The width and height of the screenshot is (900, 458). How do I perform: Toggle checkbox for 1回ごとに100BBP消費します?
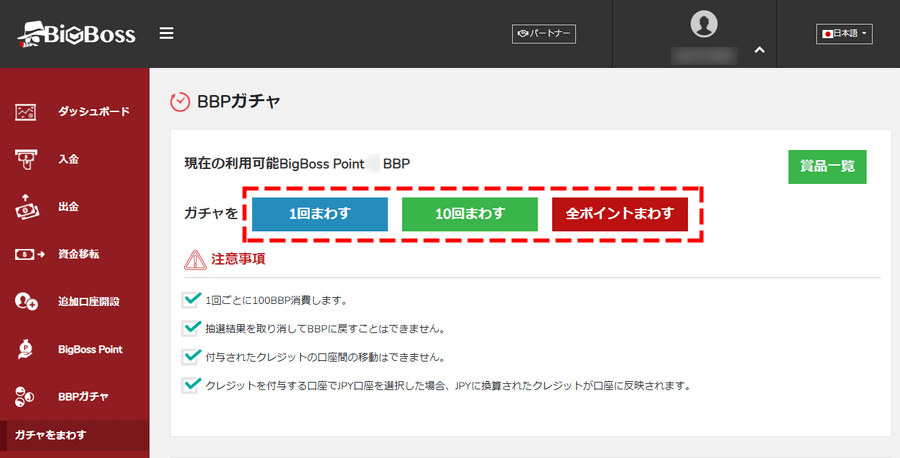pos(190,299)
